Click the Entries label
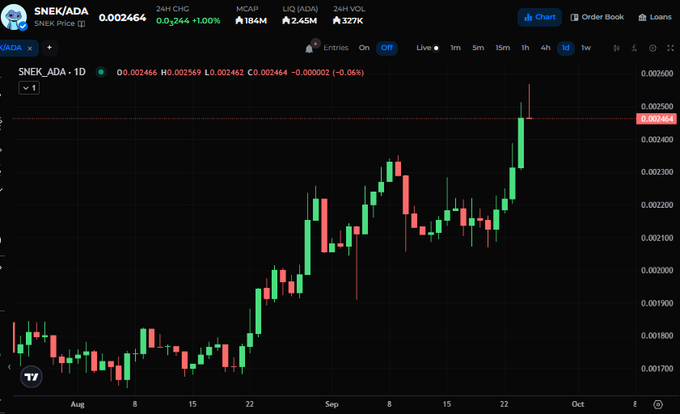This screenshot has height=414, width=680. point(336,48)
